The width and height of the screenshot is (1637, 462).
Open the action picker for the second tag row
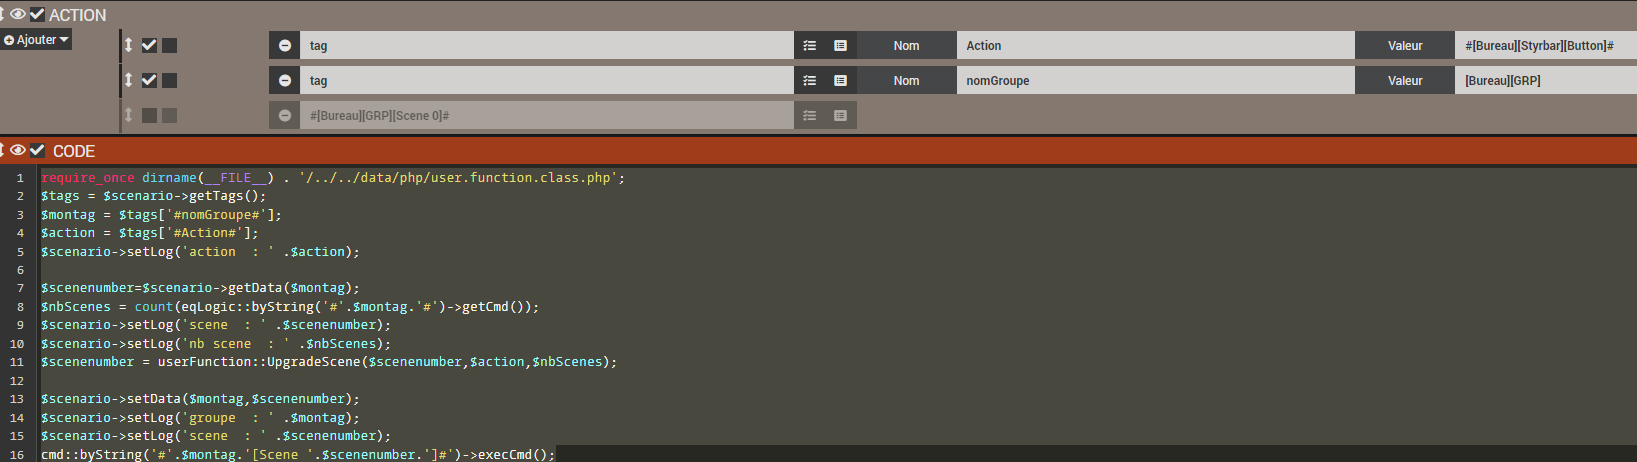810,81
